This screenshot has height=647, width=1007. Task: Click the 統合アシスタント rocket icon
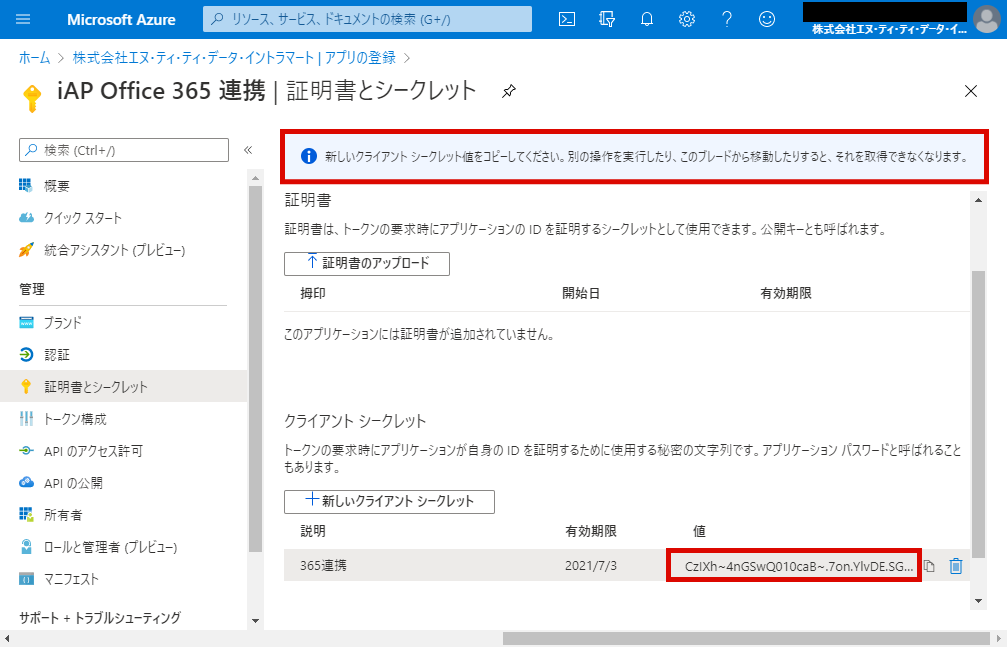pos(26,250)
